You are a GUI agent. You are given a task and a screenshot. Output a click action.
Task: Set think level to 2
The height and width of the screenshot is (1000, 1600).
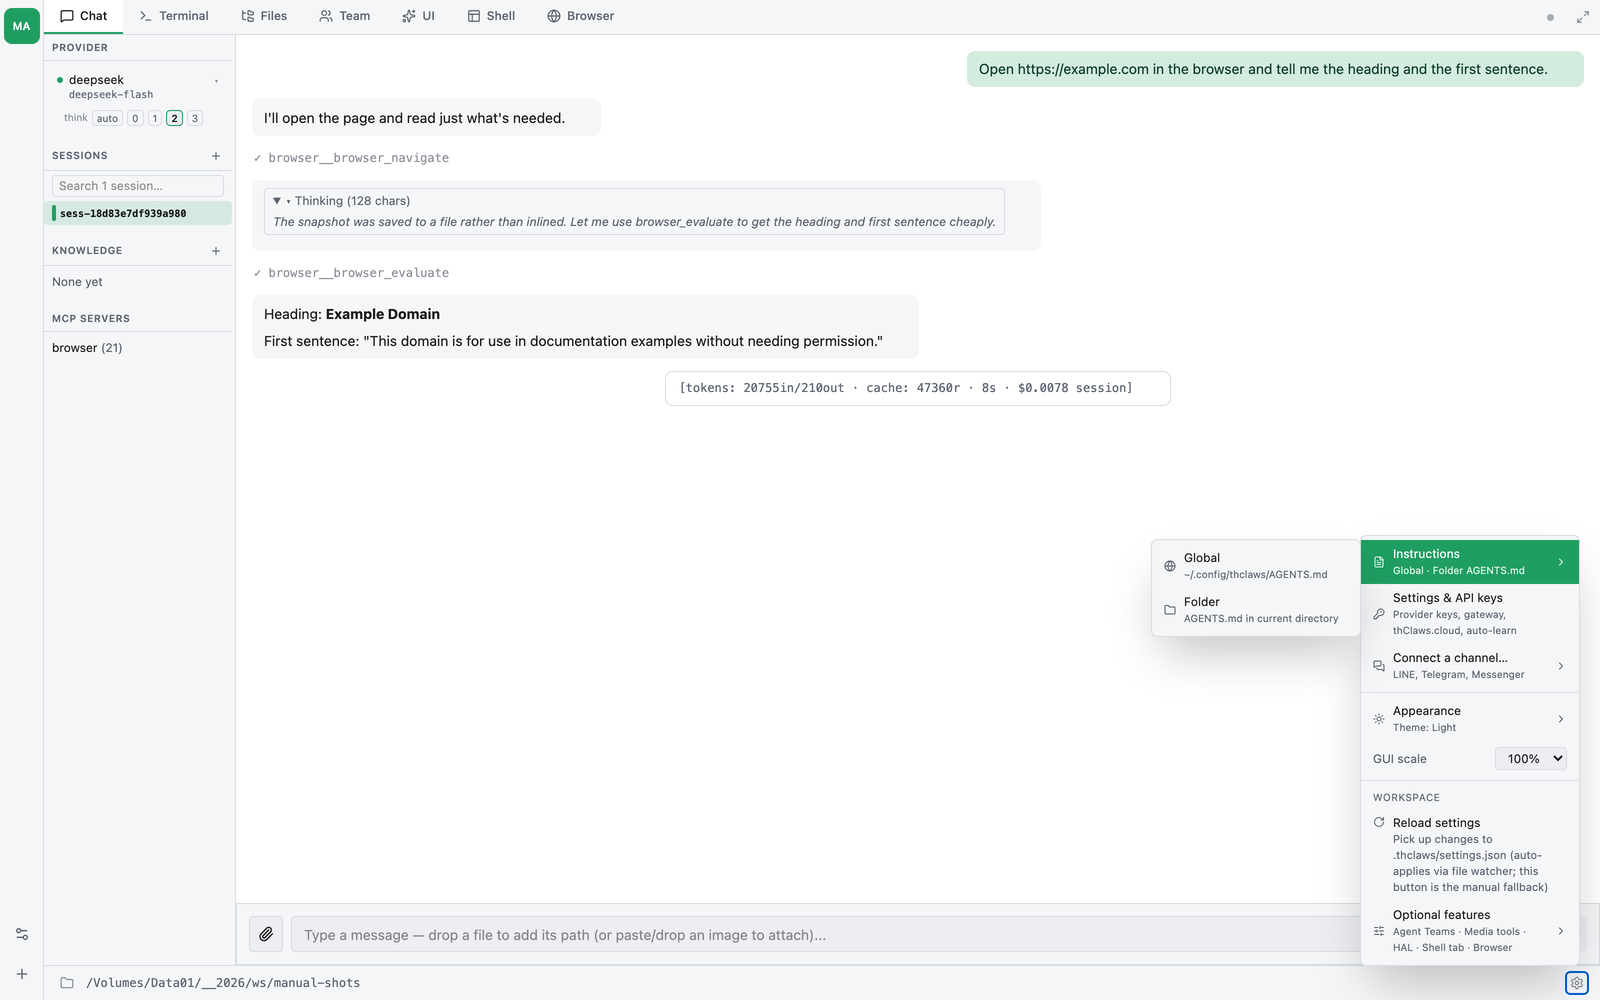174,118
